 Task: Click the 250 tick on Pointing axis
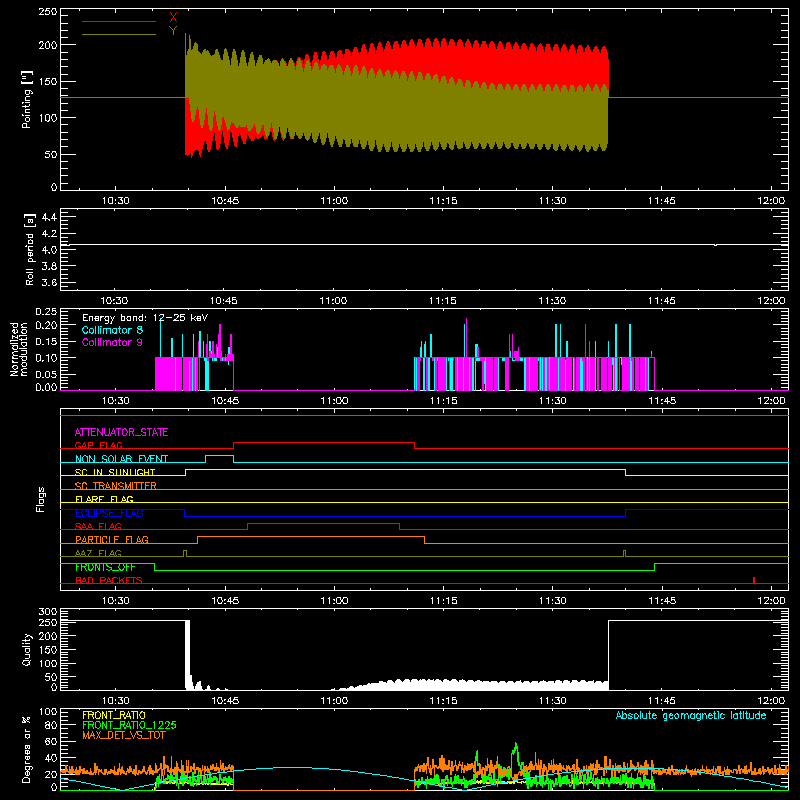click(48, 12)
